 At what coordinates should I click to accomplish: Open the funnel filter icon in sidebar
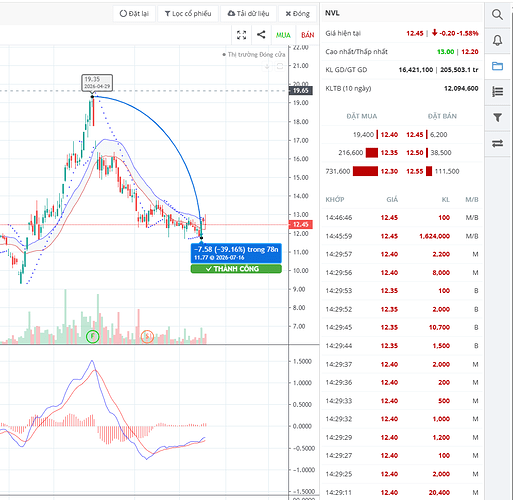(497, 117)
